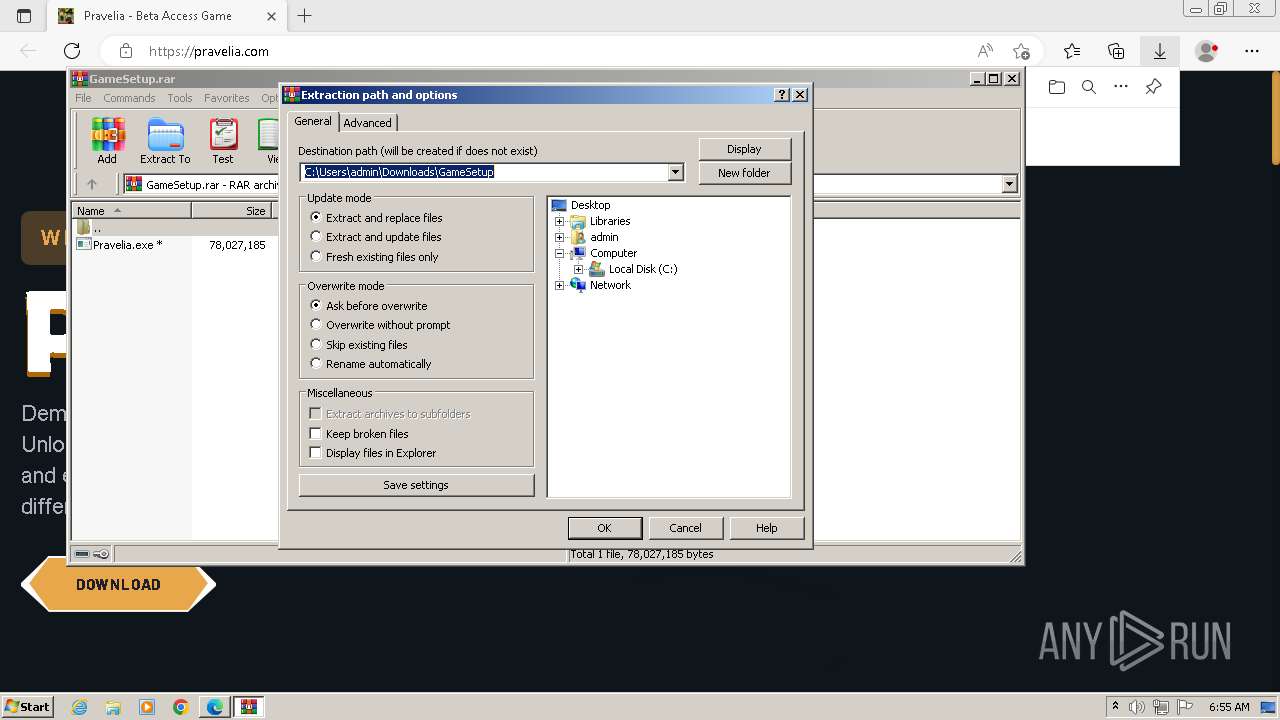Pin the downloads panel
The image size is (1280, 720).
(1153, 87)
